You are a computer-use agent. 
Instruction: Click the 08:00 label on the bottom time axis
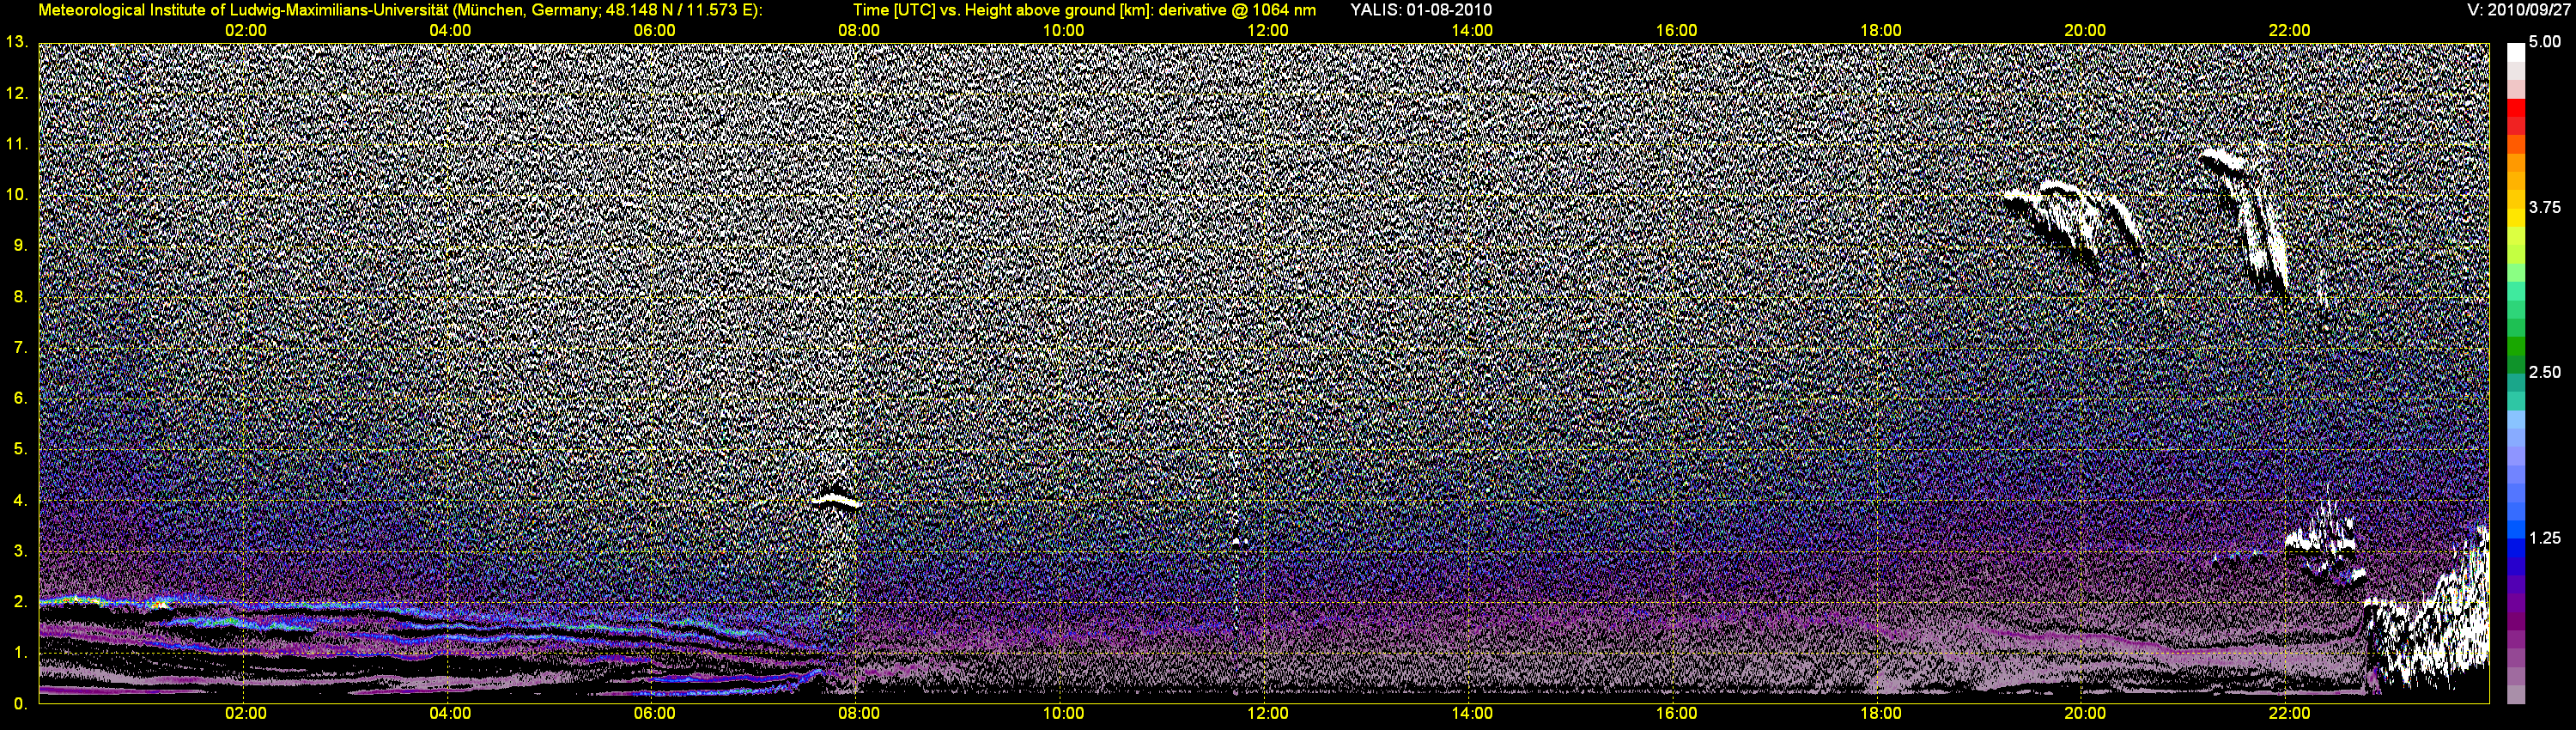click(859, 714)
